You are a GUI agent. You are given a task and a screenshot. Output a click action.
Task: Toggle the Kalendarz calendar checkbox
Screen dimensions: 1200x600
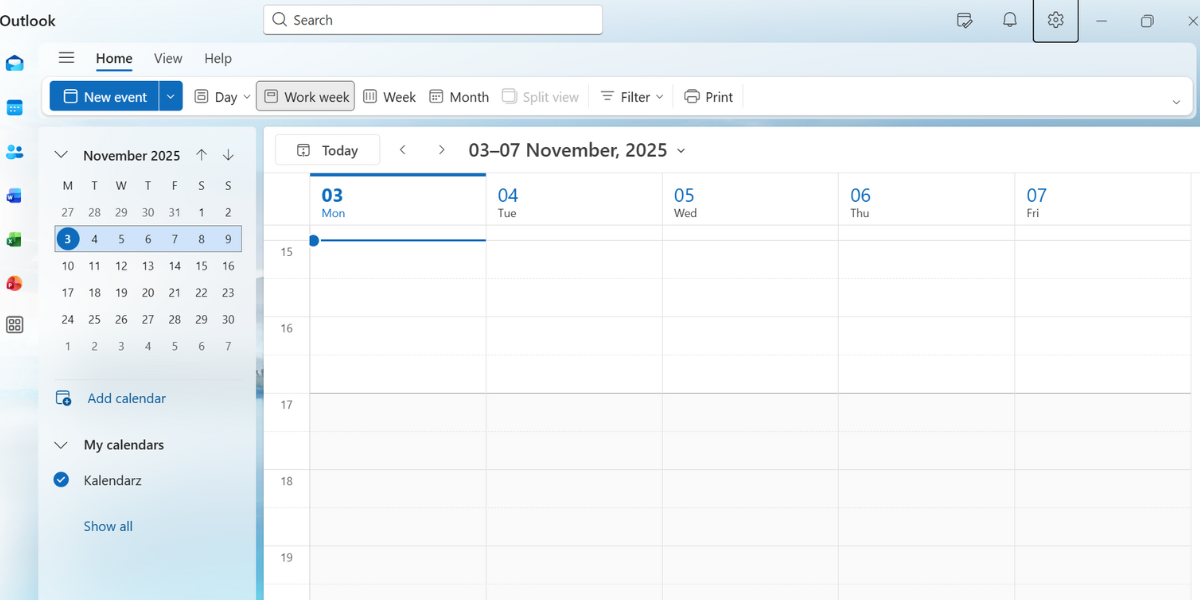tap(61, 480)
